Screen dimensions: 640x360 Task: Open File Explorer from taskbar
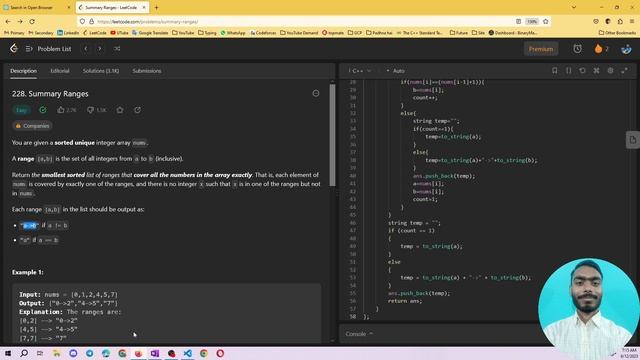coord(57,353)
